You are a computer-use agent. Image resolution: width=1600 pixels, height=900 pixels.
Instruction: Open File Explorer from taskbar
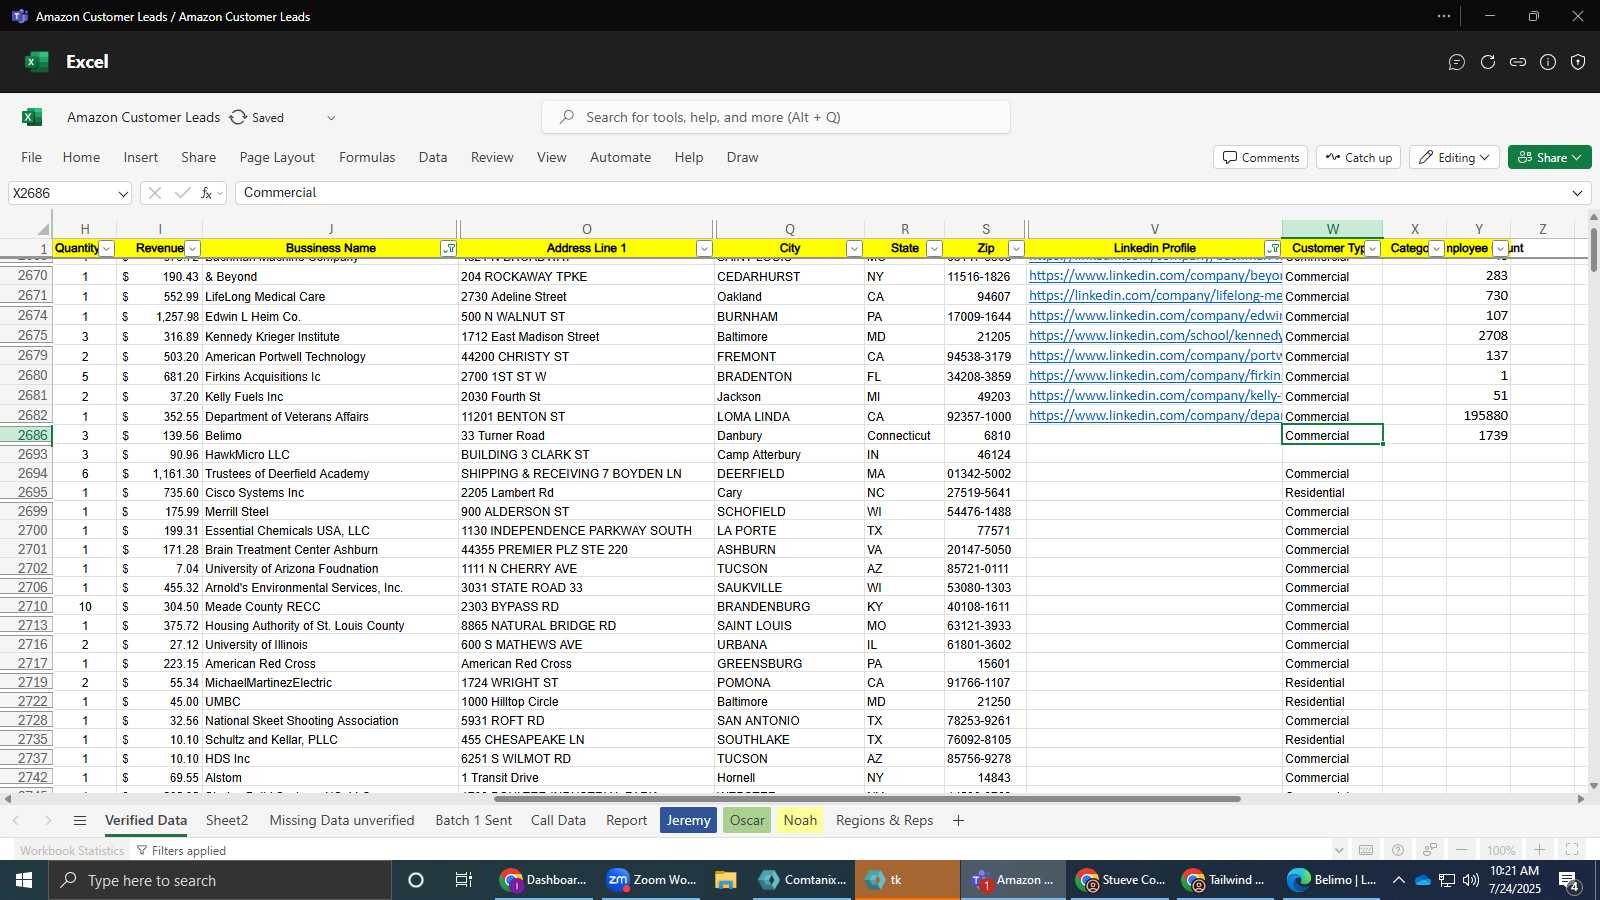tap(726, 880)
